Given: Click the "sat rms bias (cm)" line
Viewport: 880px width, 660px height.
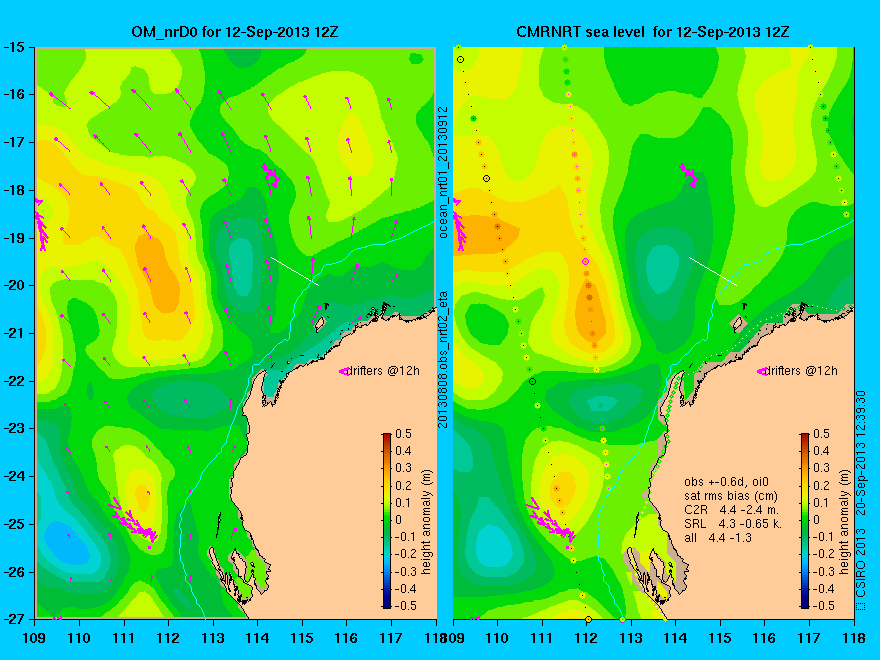Looking at the screenshot, I should 731,496.
